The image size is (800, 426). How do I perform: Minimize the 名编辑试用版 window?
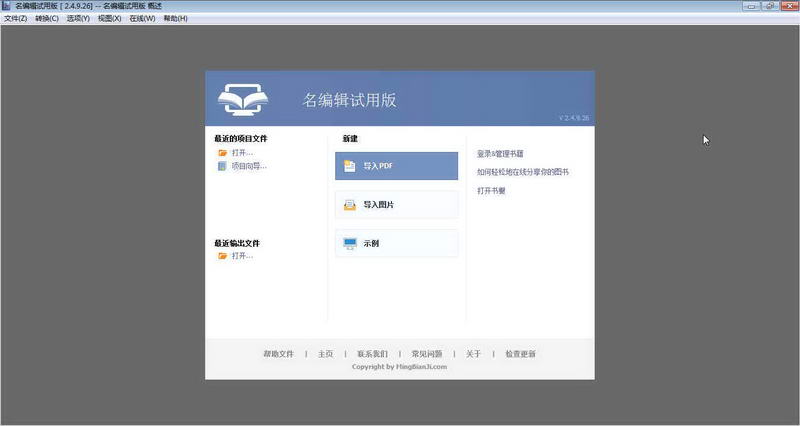pyautogui.click(x=752, y=6)
